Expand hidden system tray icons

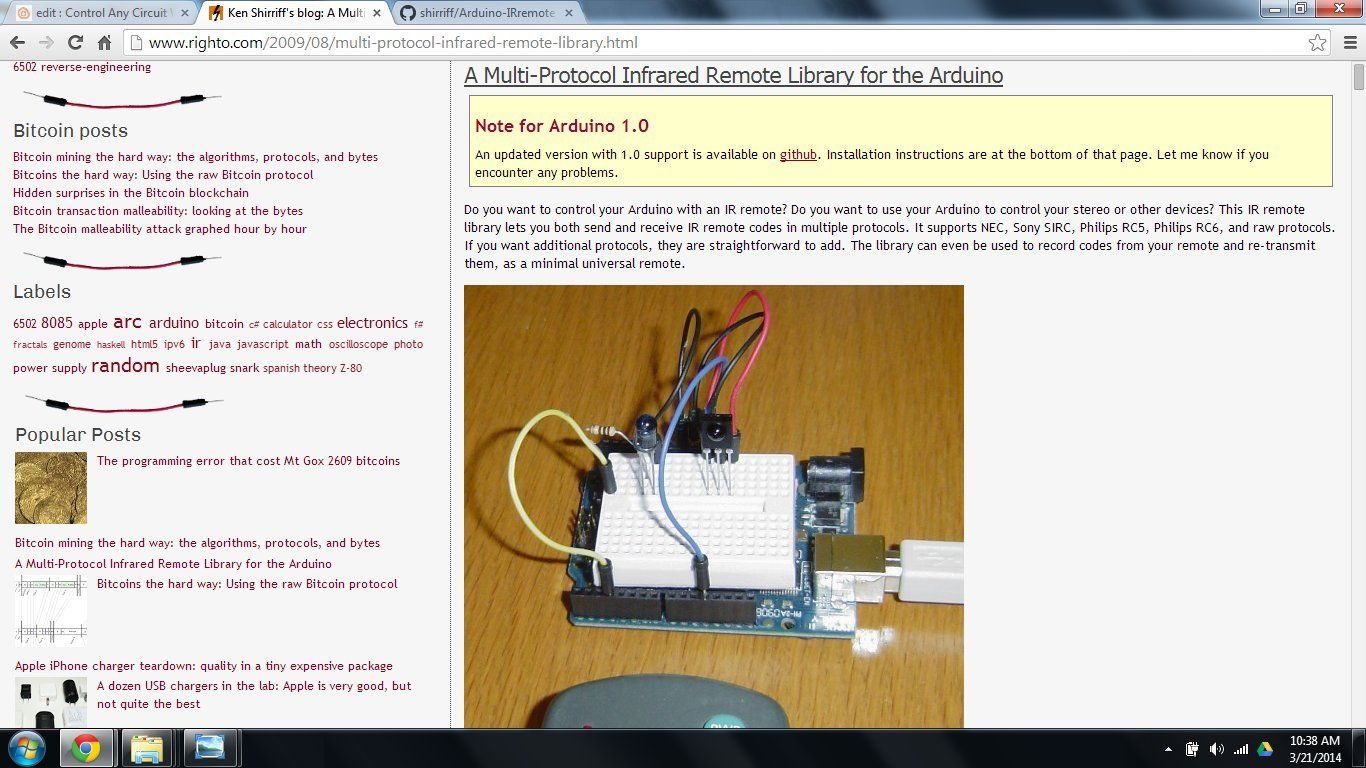pyautogui.click(x=1168, y=747)
